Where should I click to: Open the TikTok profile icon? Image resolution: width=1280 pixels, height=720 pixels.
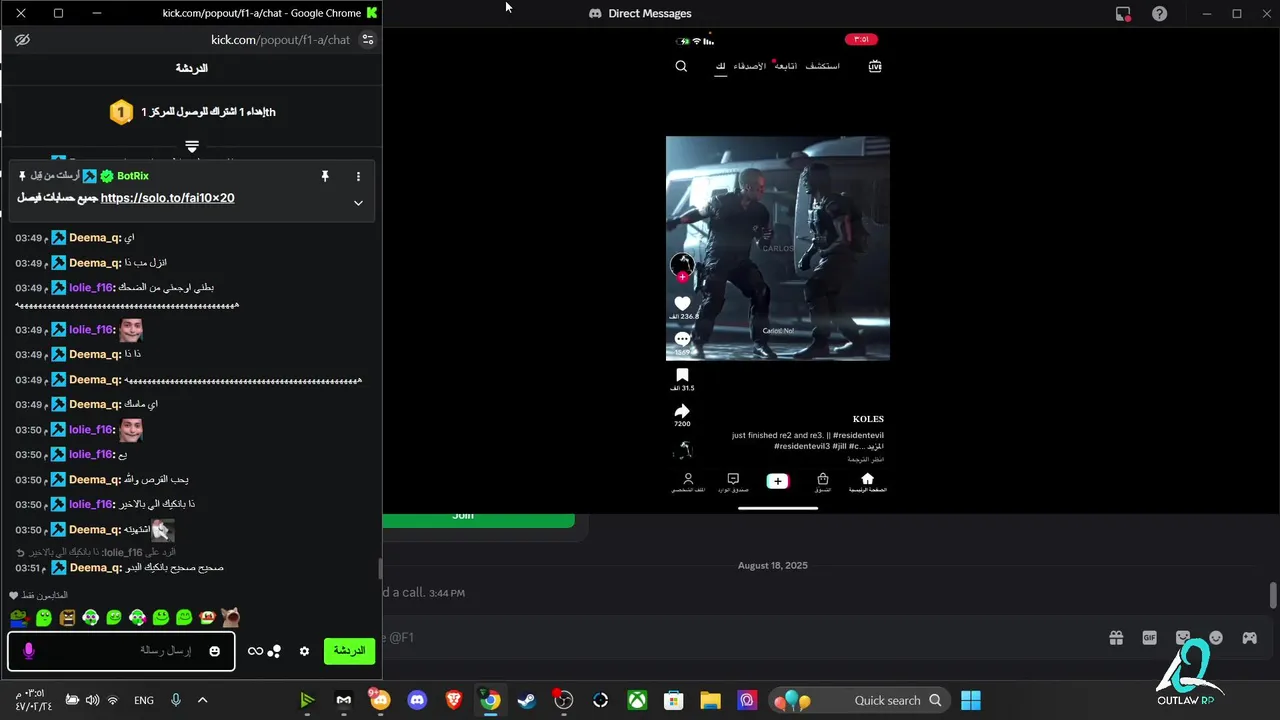688,479
